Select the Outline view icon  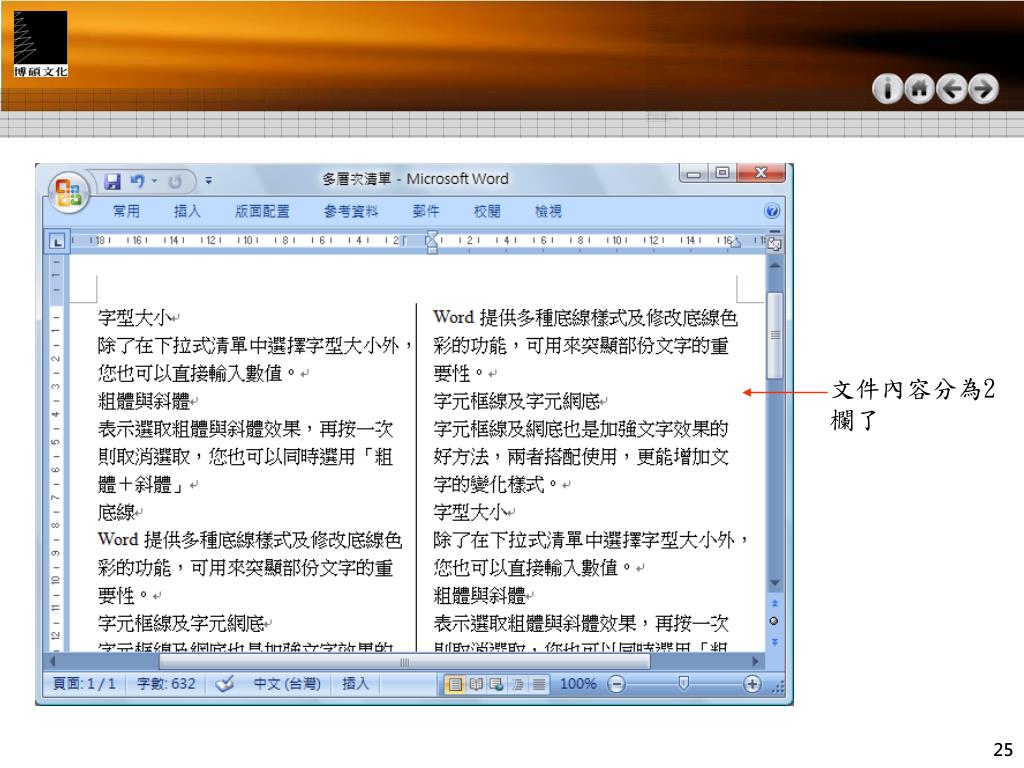(x=517, y=684)
